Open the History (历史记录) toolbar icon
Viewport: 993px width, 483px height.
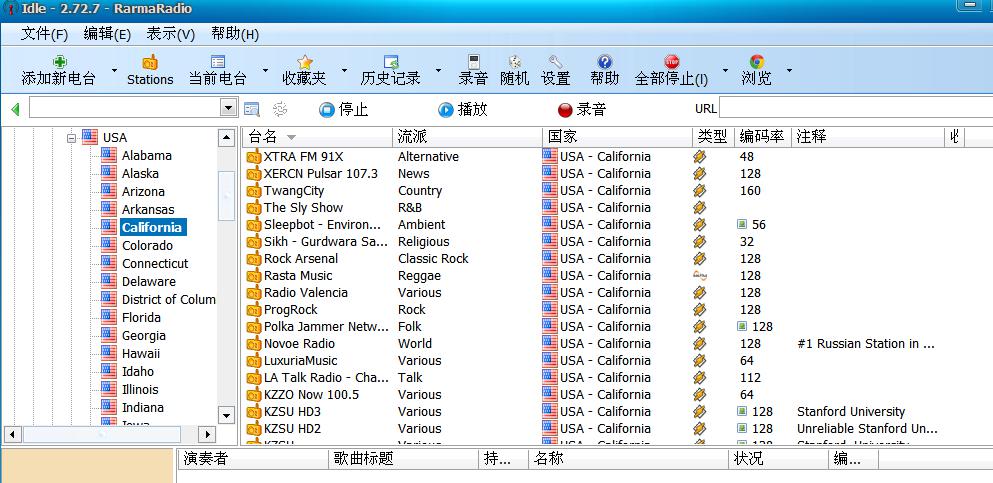pos(391,62)
